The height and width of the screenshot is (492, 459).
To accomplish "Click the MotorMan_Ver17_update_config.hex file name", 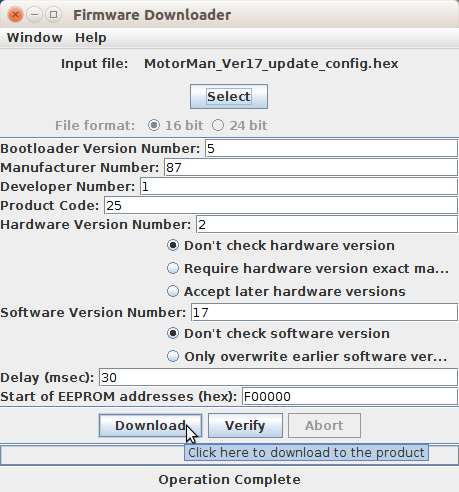I will [x=271, y=63].
